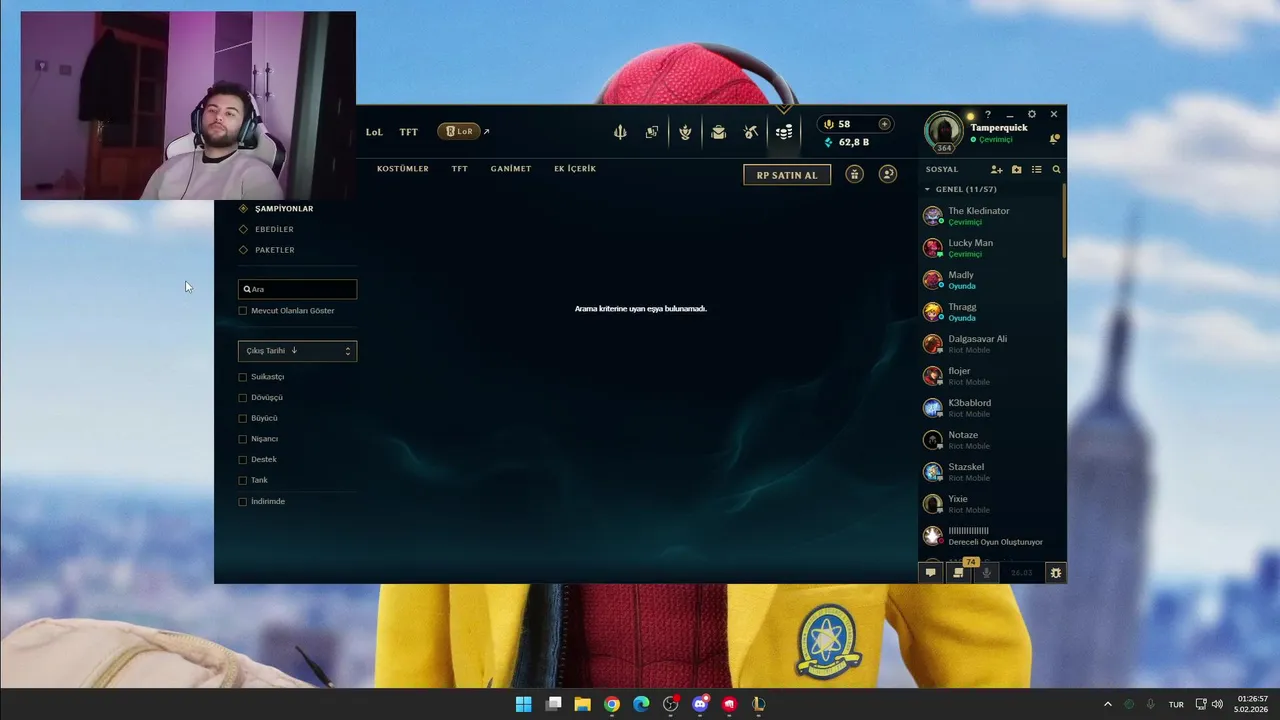
Task: Open the account purchase history icon
Action: [x=887, y=174]
